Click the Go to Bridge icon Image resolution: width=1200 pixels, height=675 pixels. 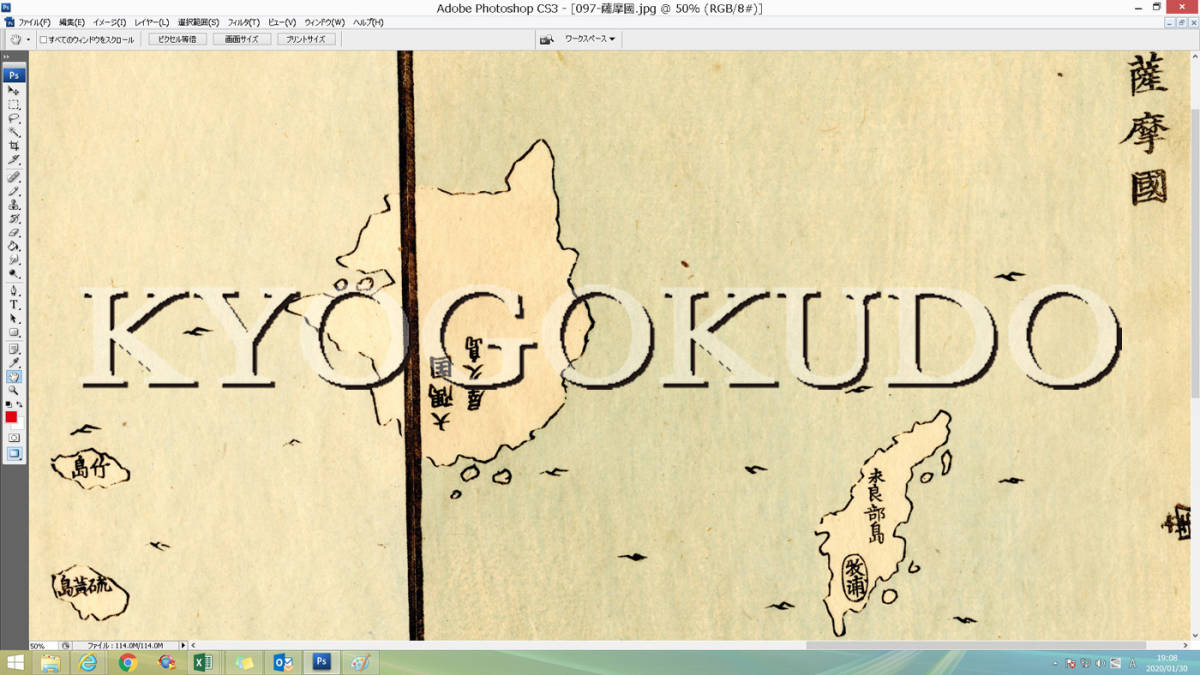point(547,40)
